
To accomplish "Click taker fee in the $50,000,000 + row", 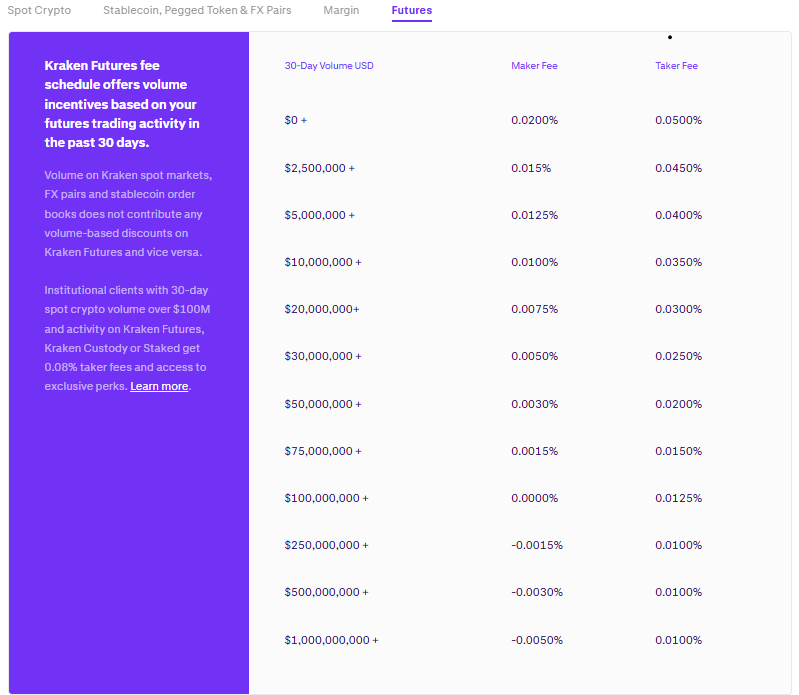I will coord(679,404).
